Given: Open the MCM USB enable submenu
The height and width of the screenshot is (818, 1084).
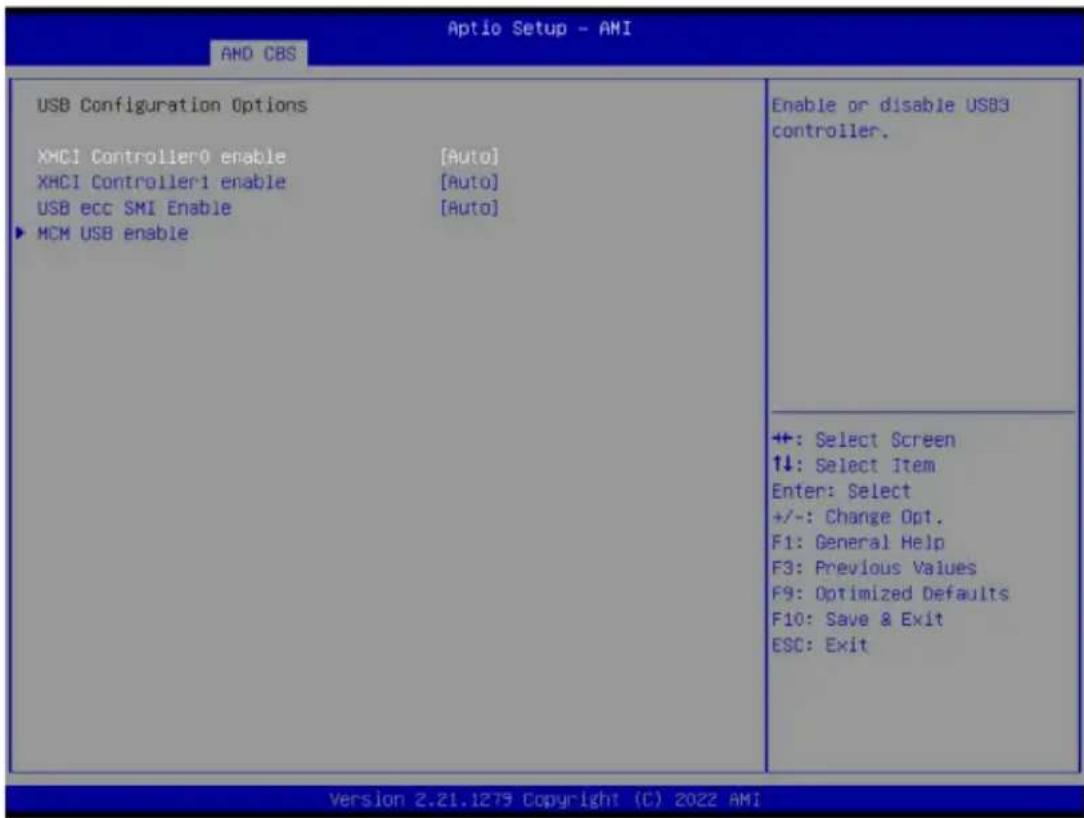Looking at the screenshot, I should 113,234.
